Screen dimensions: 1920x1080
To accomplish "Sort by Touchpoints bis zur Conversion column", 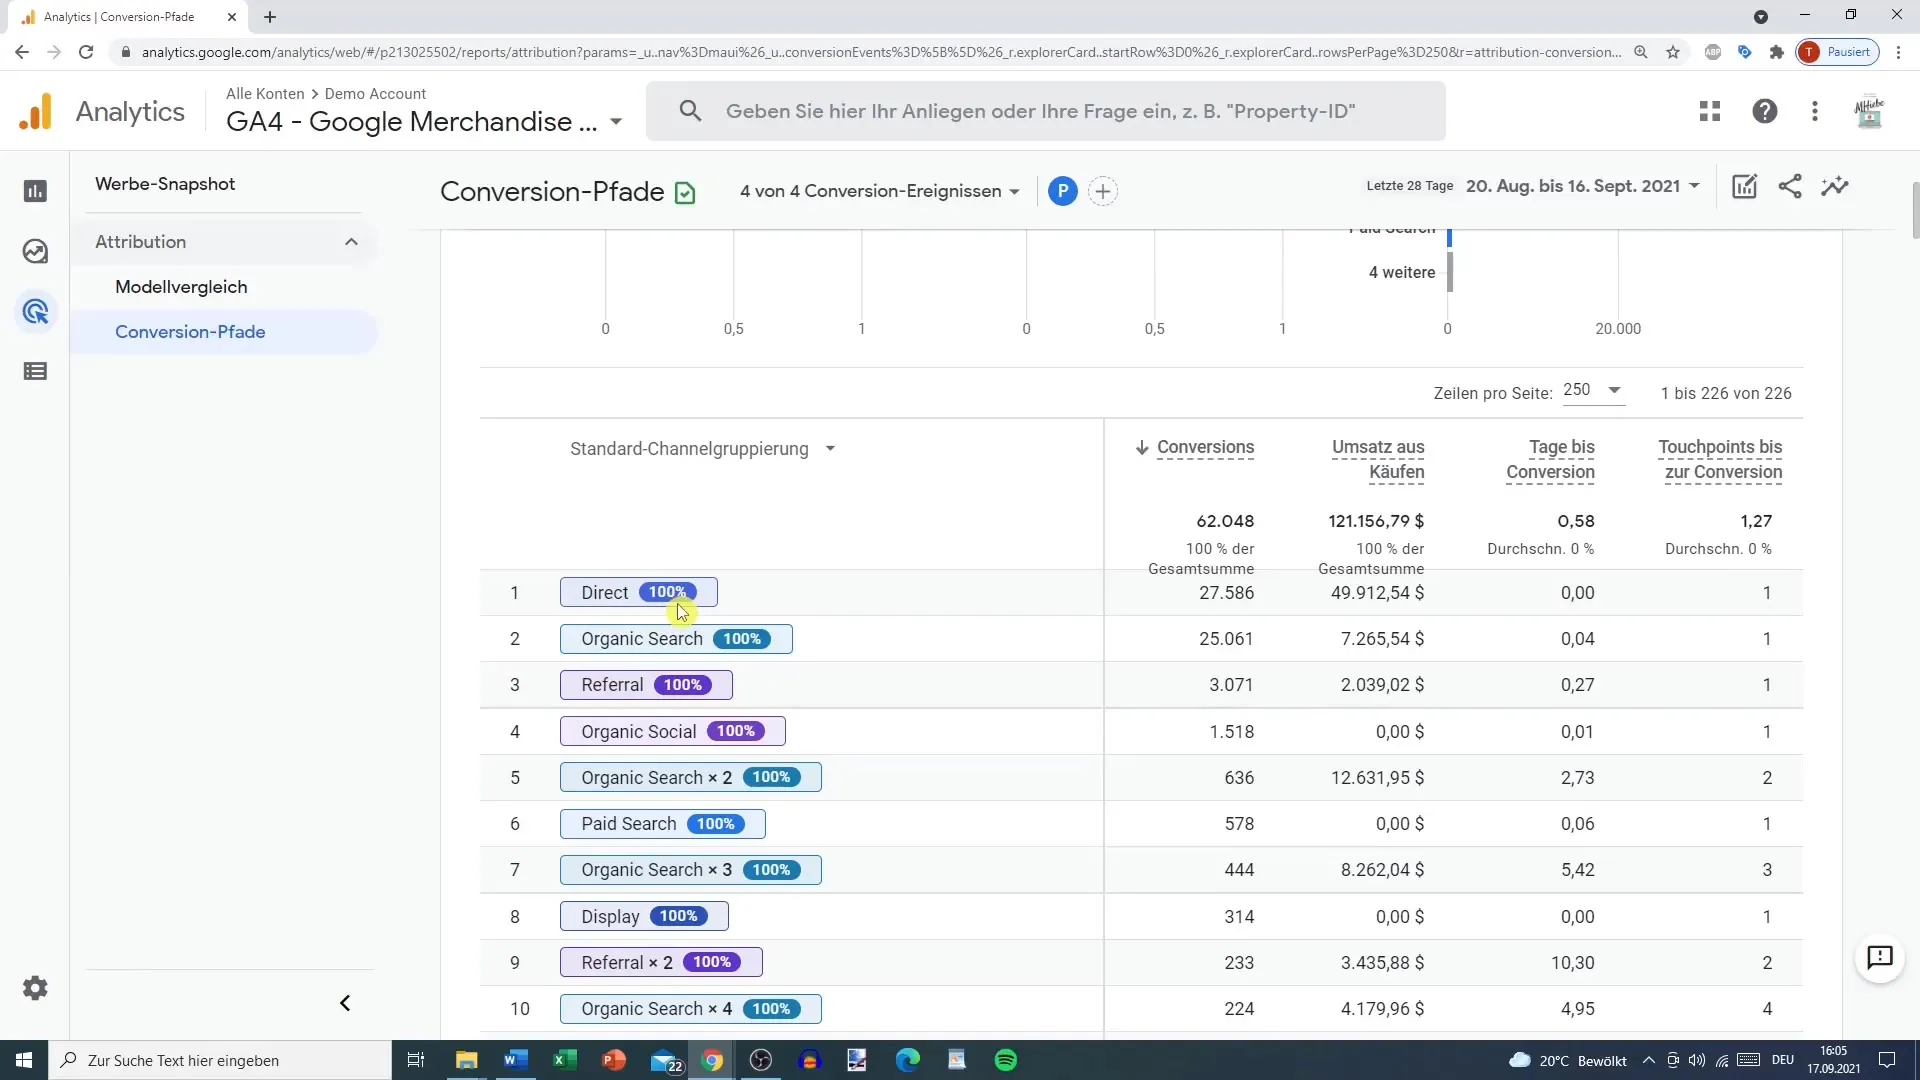I will (x=1720, y=460).
